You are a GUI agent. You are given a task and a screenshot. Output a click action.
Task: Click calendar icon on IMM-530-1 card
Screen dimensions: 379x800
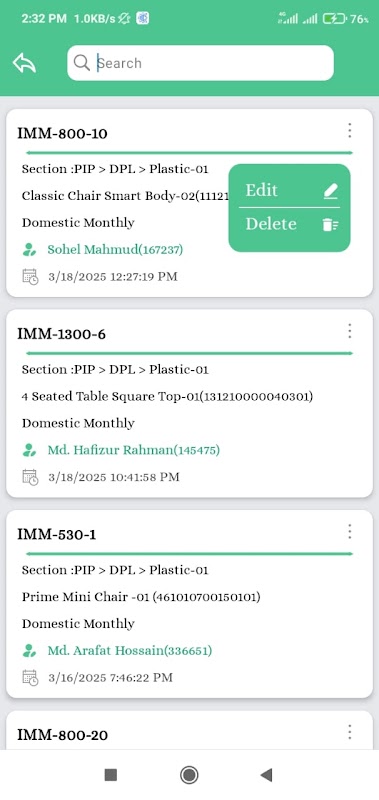coord(30,678)
